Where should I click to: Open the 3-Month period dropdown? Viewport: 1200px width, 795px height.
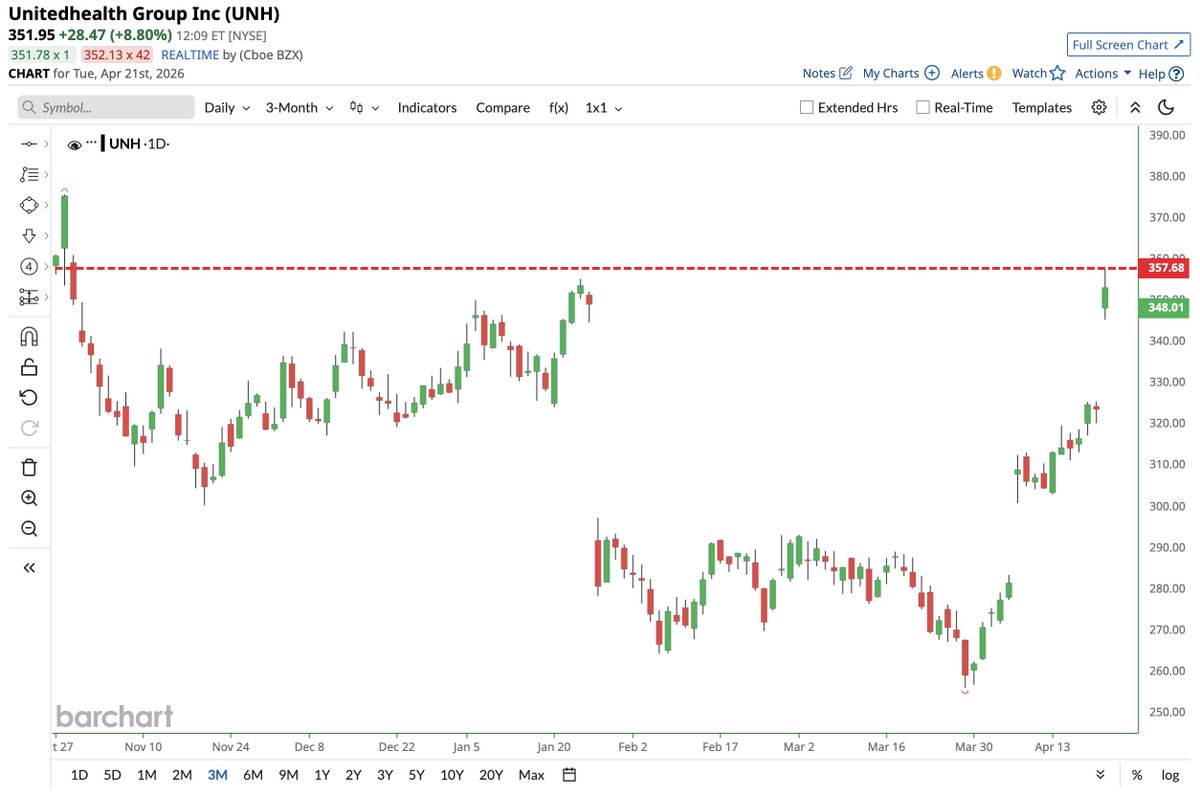(x=299, y=107)
